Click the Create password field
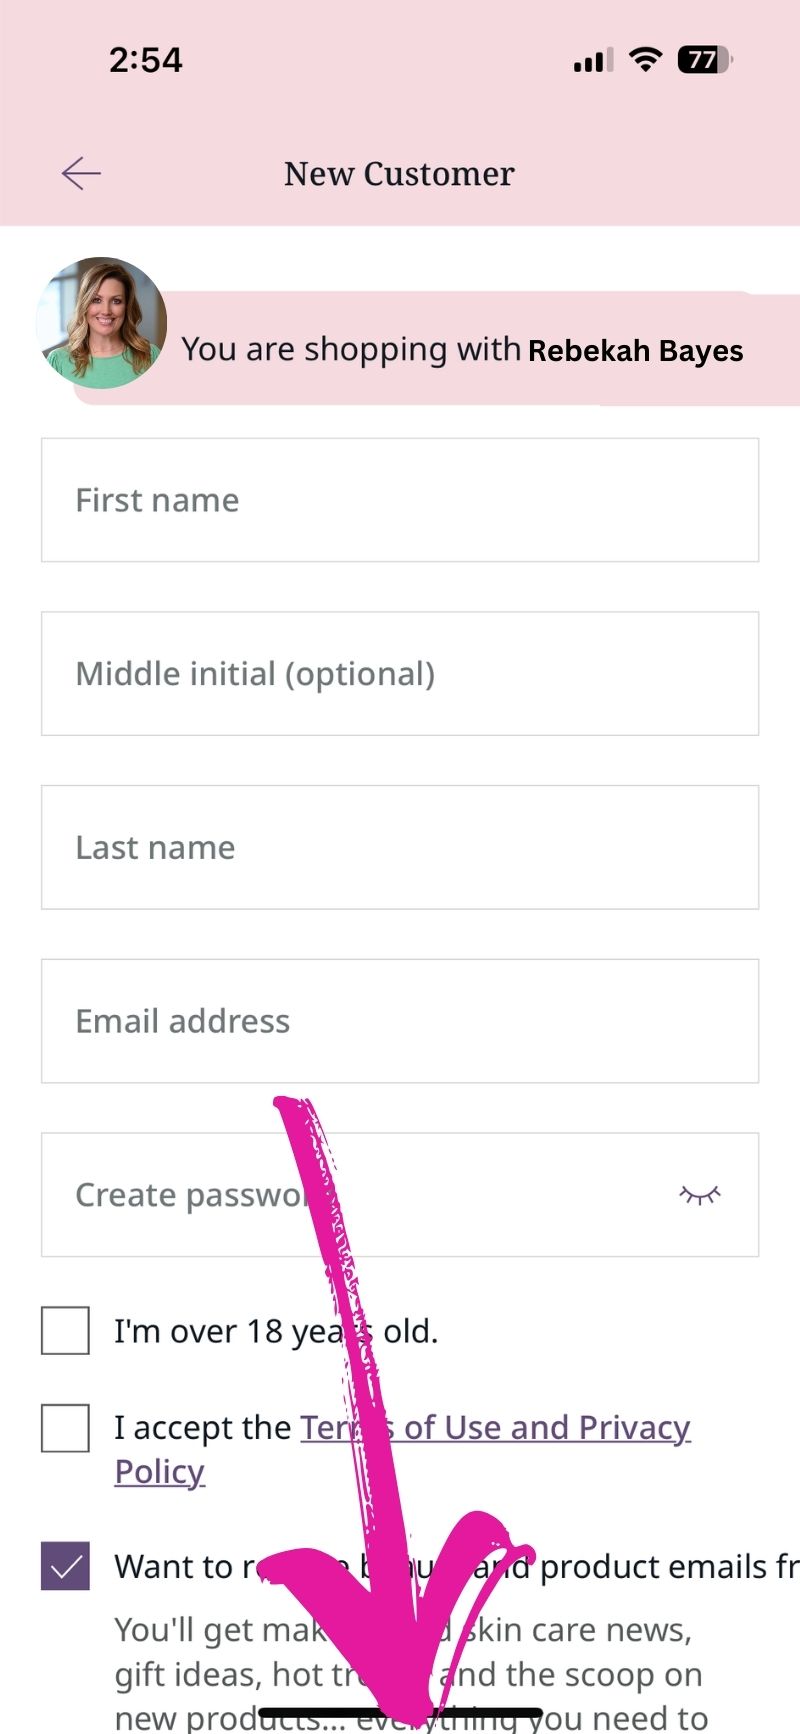The width and height of the screenshot is (800, 1734). [400, 1195]
